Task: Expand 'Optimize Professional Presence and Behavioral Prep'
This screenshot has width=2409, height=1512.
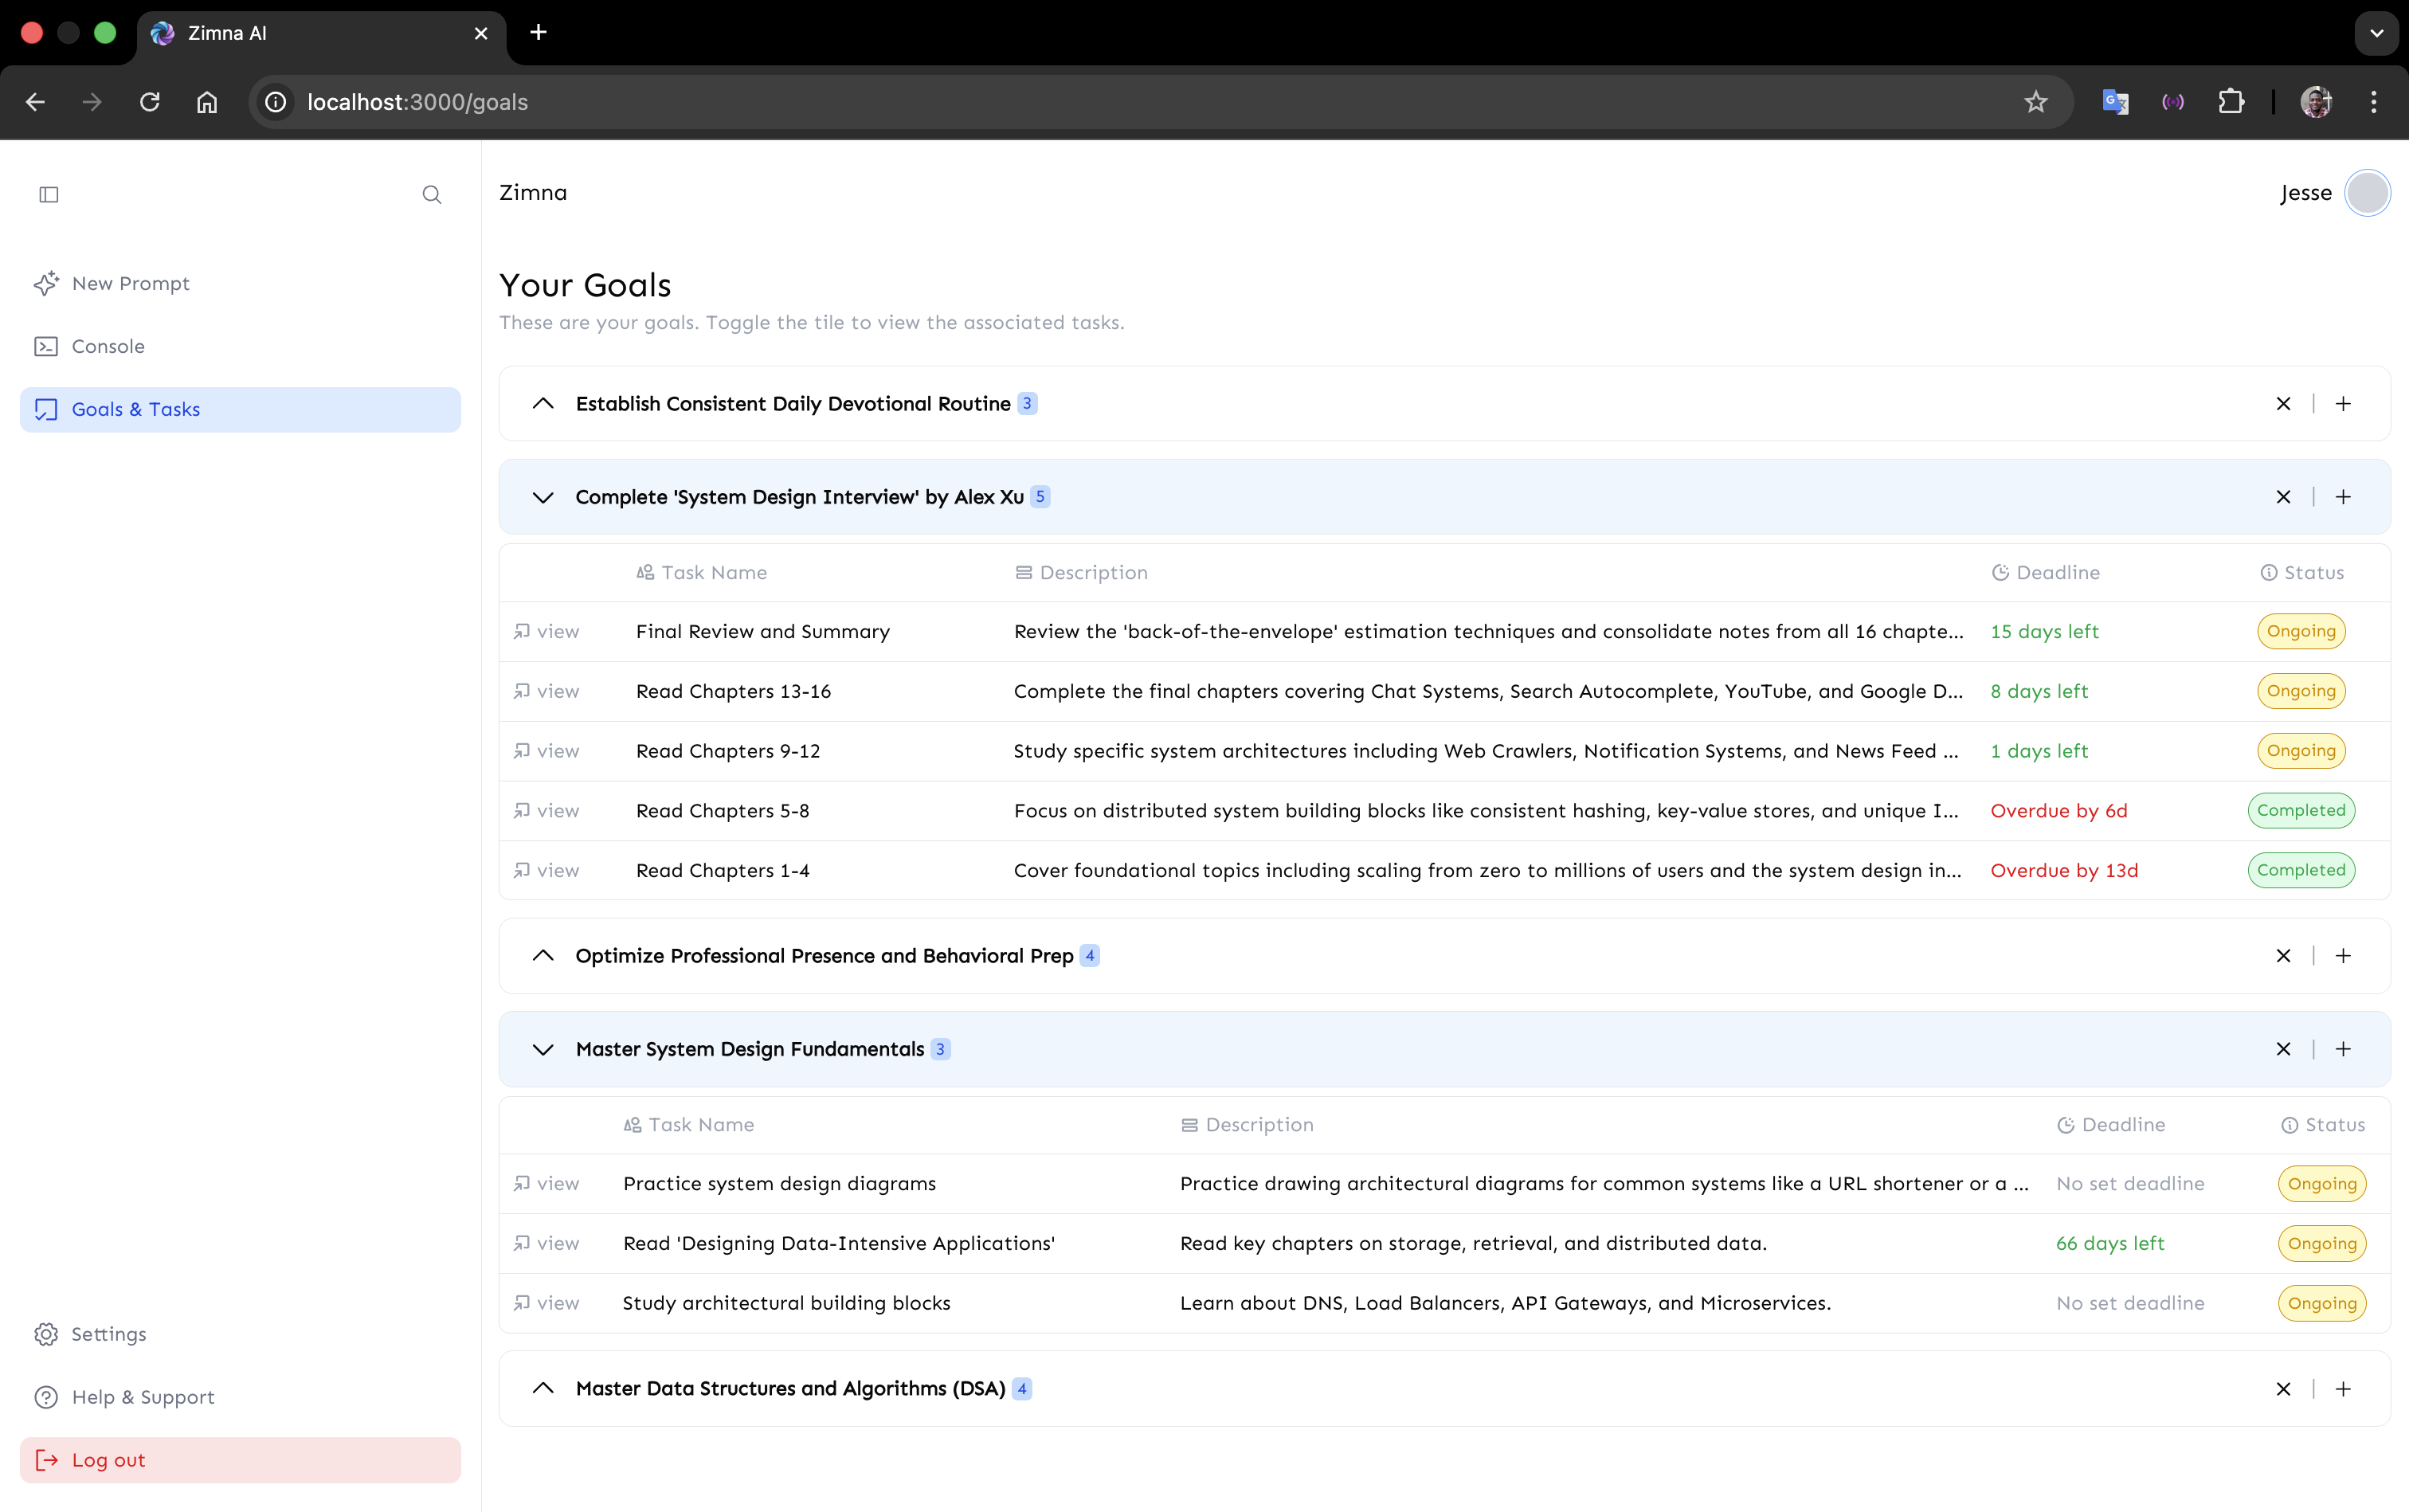Action: point(543,956)
